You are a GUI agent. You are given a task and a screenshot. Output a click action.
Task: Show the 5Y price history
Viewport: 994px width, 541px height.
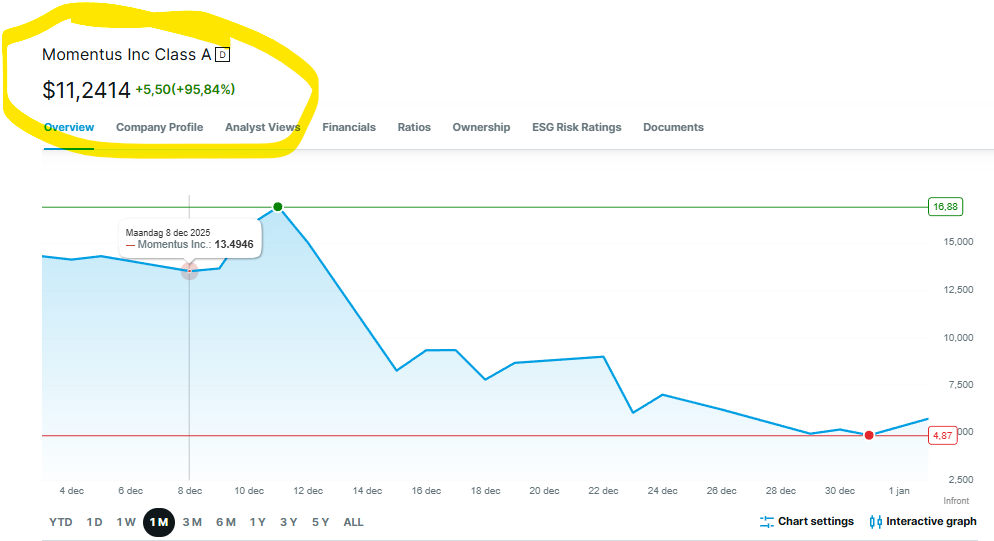click(x=320, y=522)
